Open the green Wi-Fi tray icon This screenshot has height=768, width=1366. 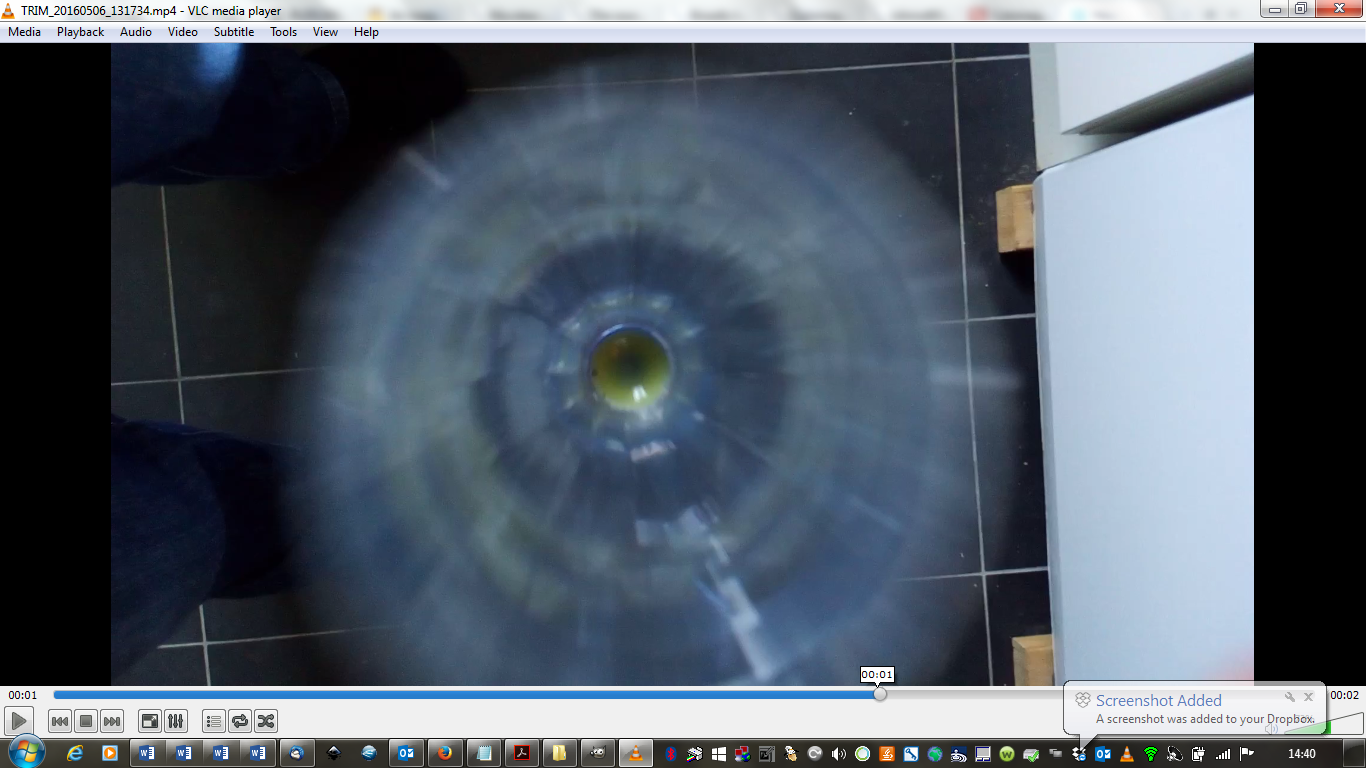[1150, 754]
